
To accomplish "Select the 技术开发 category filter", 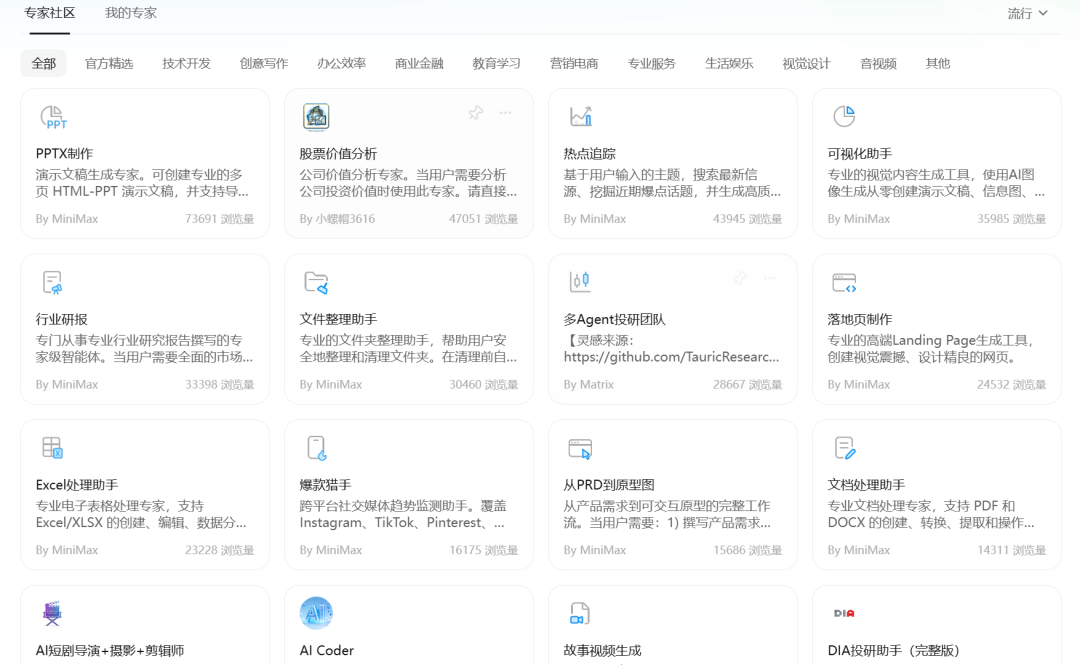I will pos(185,62).
